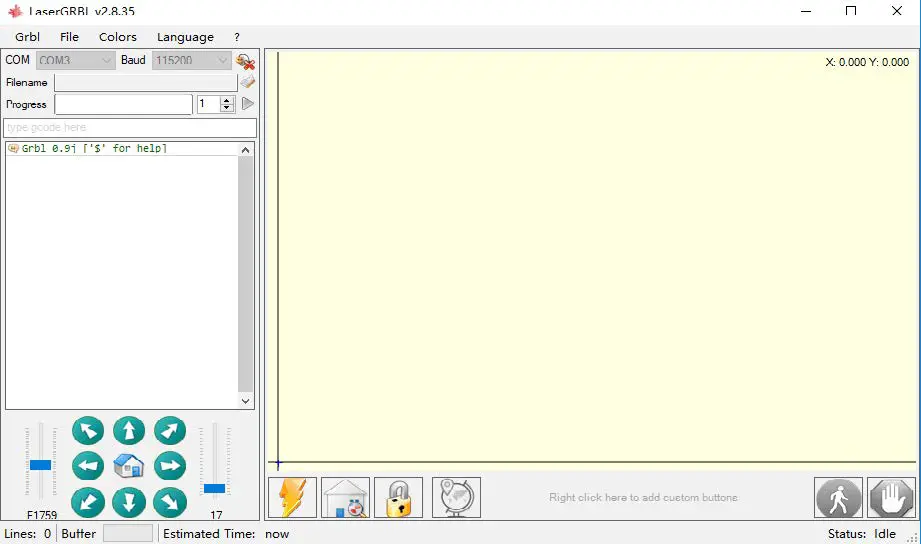Click the Progress bar field

point(123,105)
